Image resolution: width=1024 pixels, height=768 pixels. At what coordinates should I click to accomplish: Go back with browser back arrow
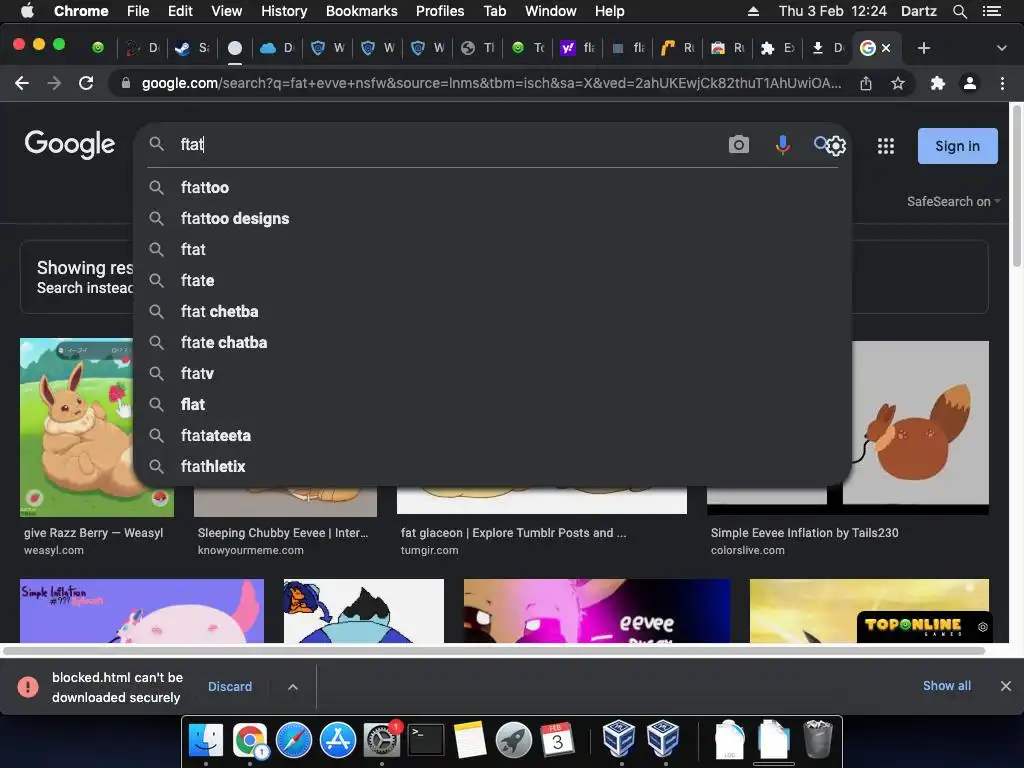(22, 83)
